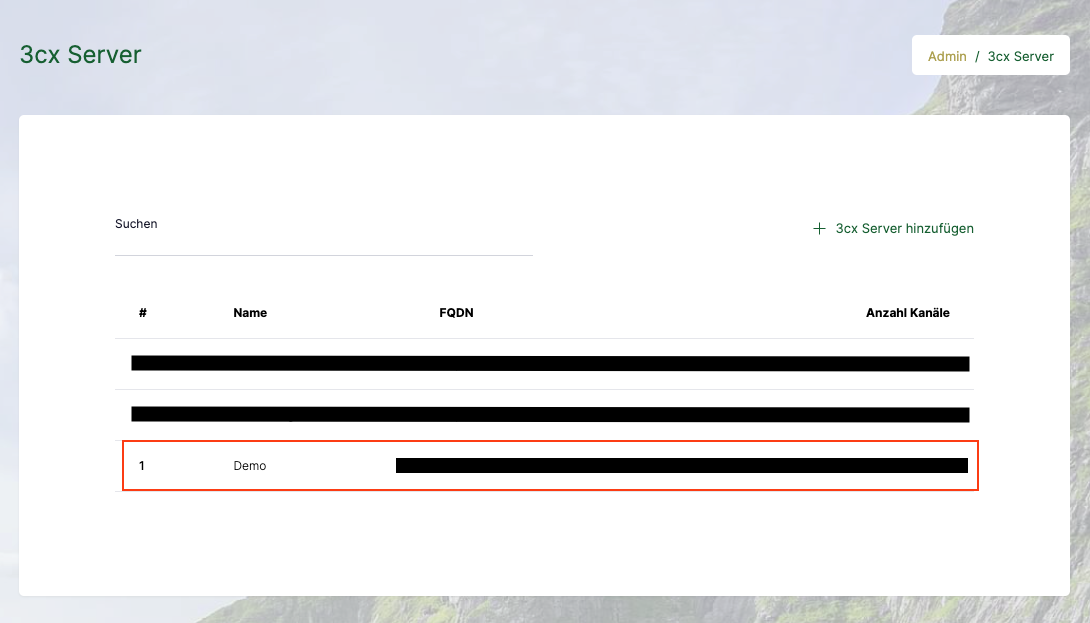The height and width of the screenshot is (623, 1090).
Task: Click the search underline below Suchen
Action: coord(323,257)
